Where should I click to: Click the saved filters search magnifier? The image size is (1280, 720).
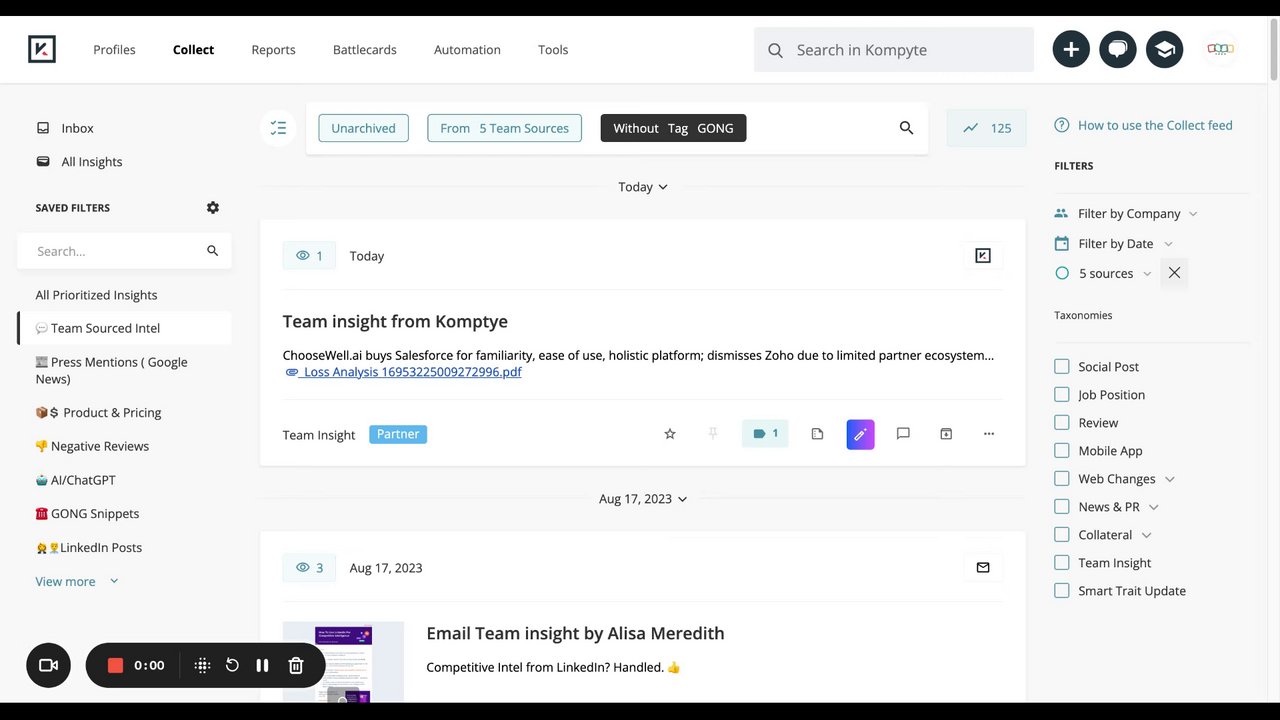(x=212, y=251)
